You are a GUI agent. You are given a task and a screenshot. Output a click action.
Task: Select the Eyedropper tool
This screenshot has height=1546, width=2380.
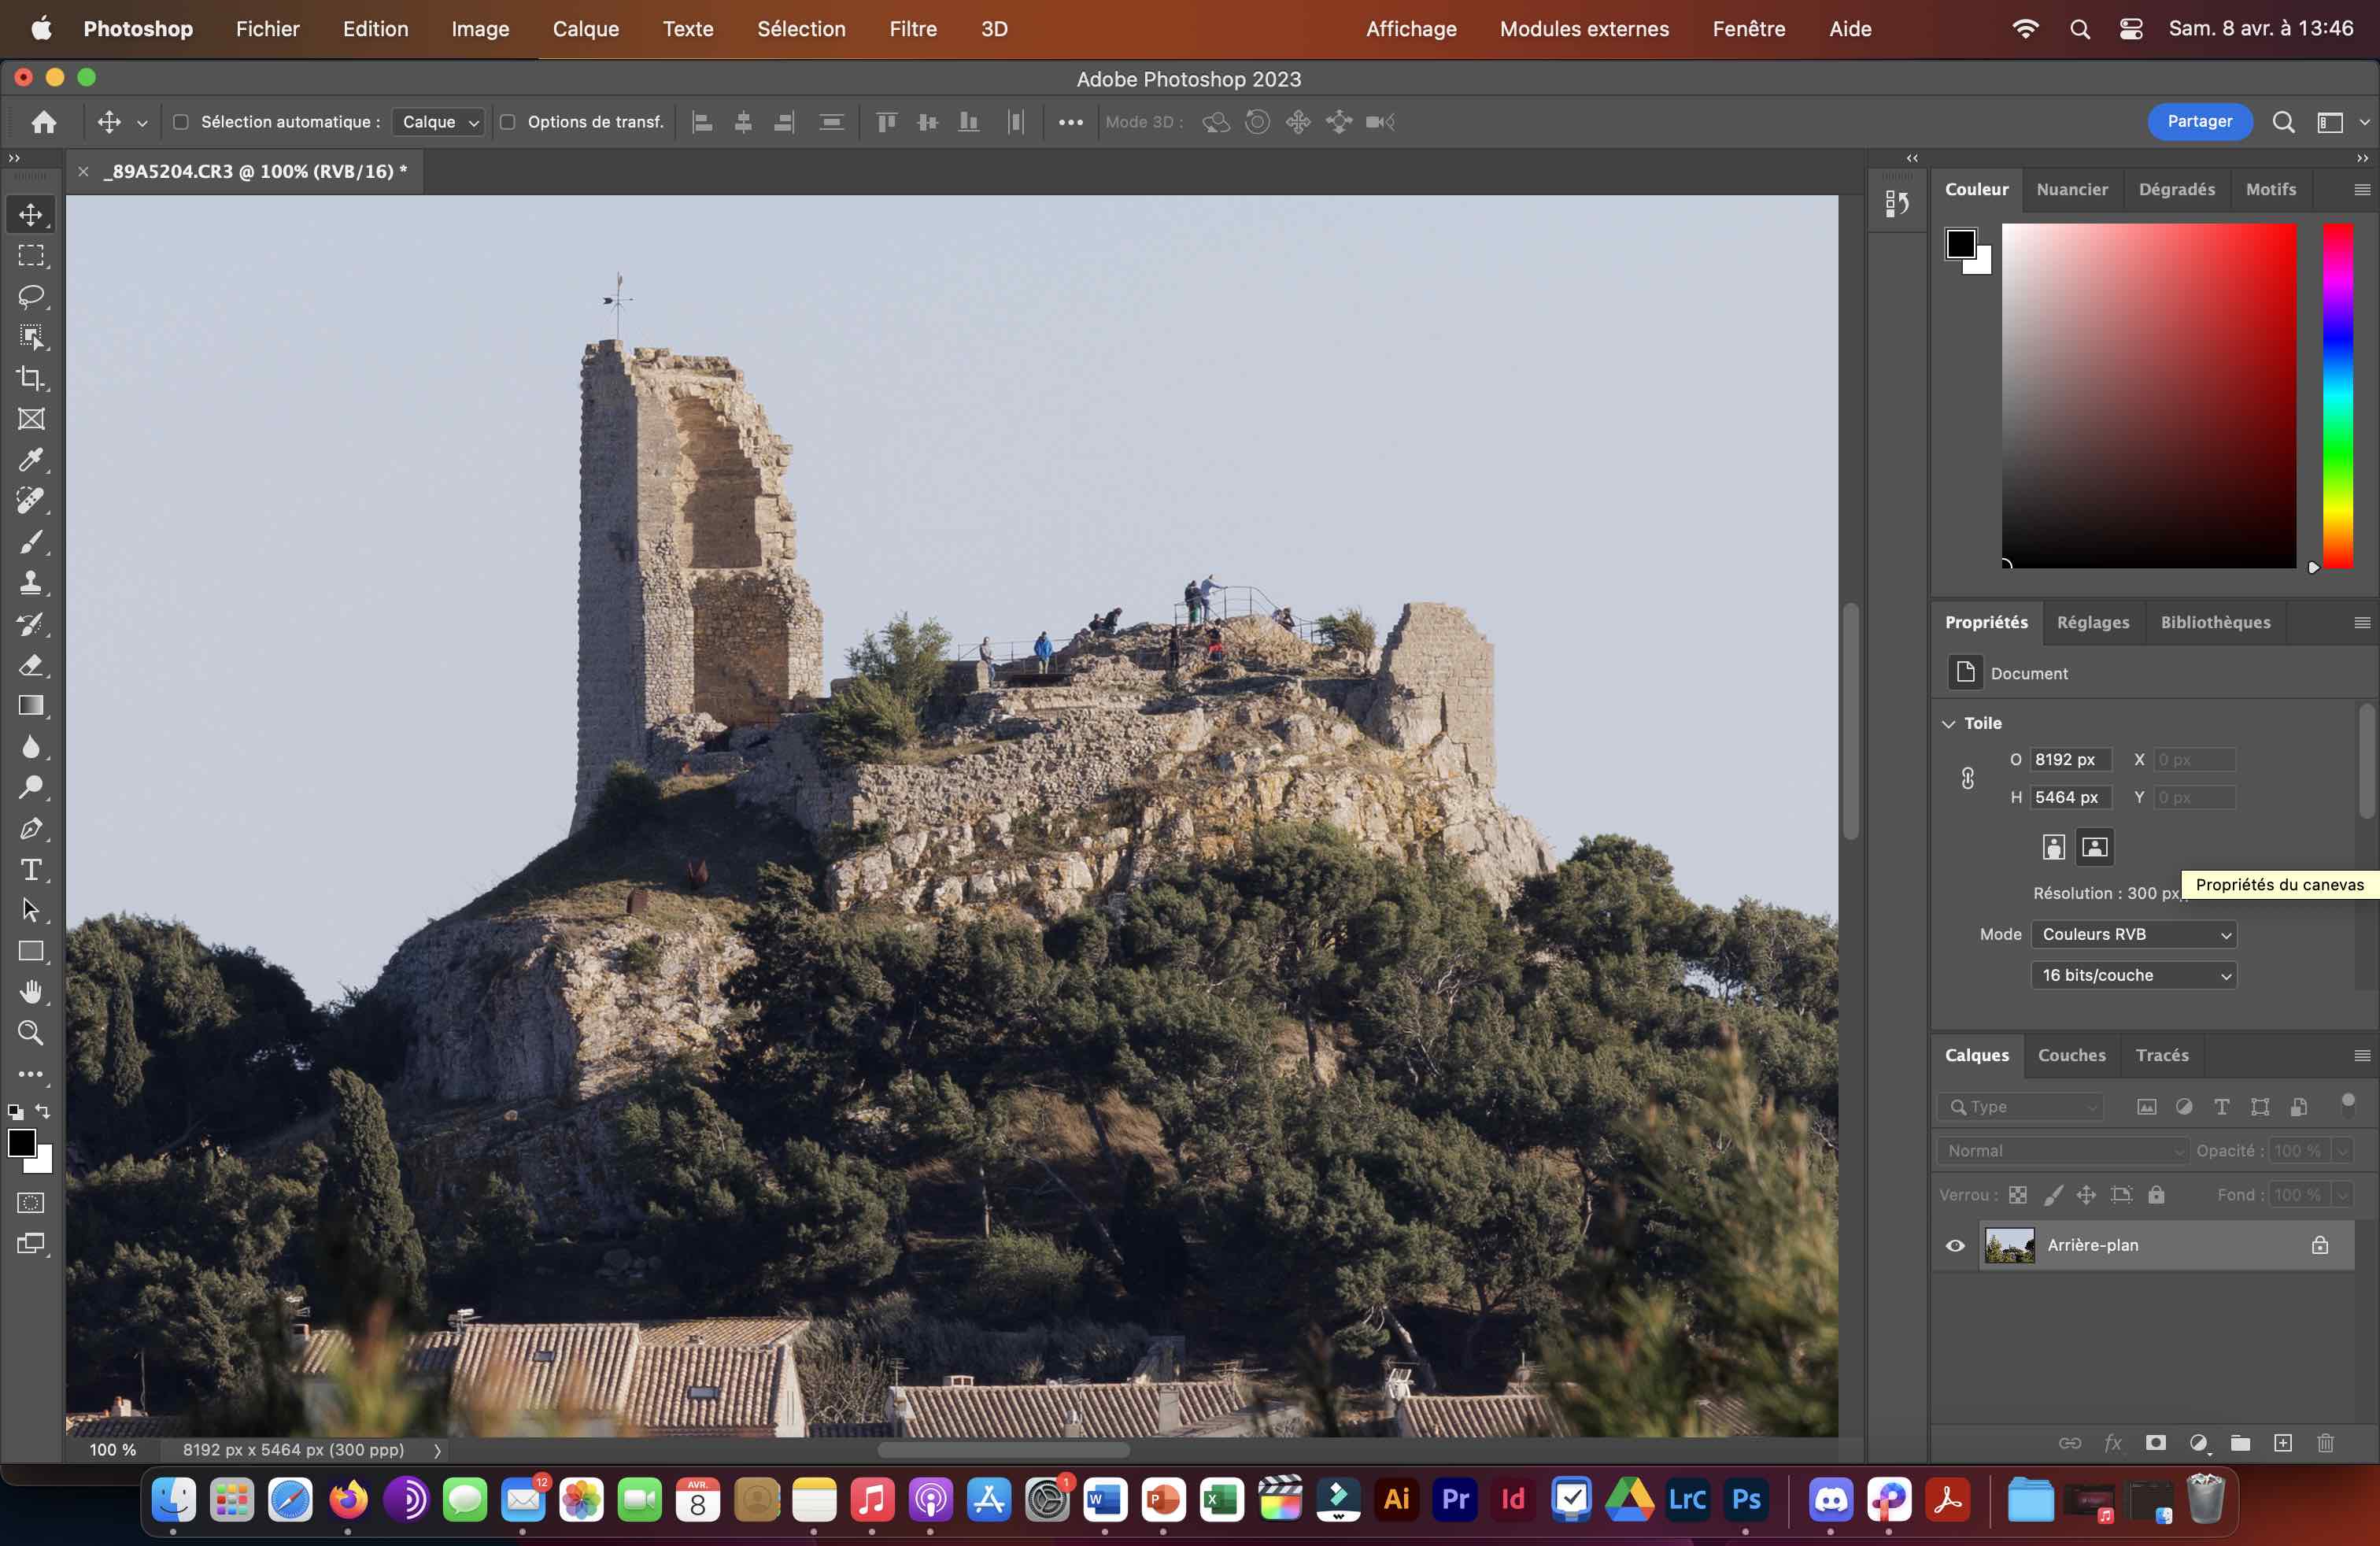click(x=31, y=460)
